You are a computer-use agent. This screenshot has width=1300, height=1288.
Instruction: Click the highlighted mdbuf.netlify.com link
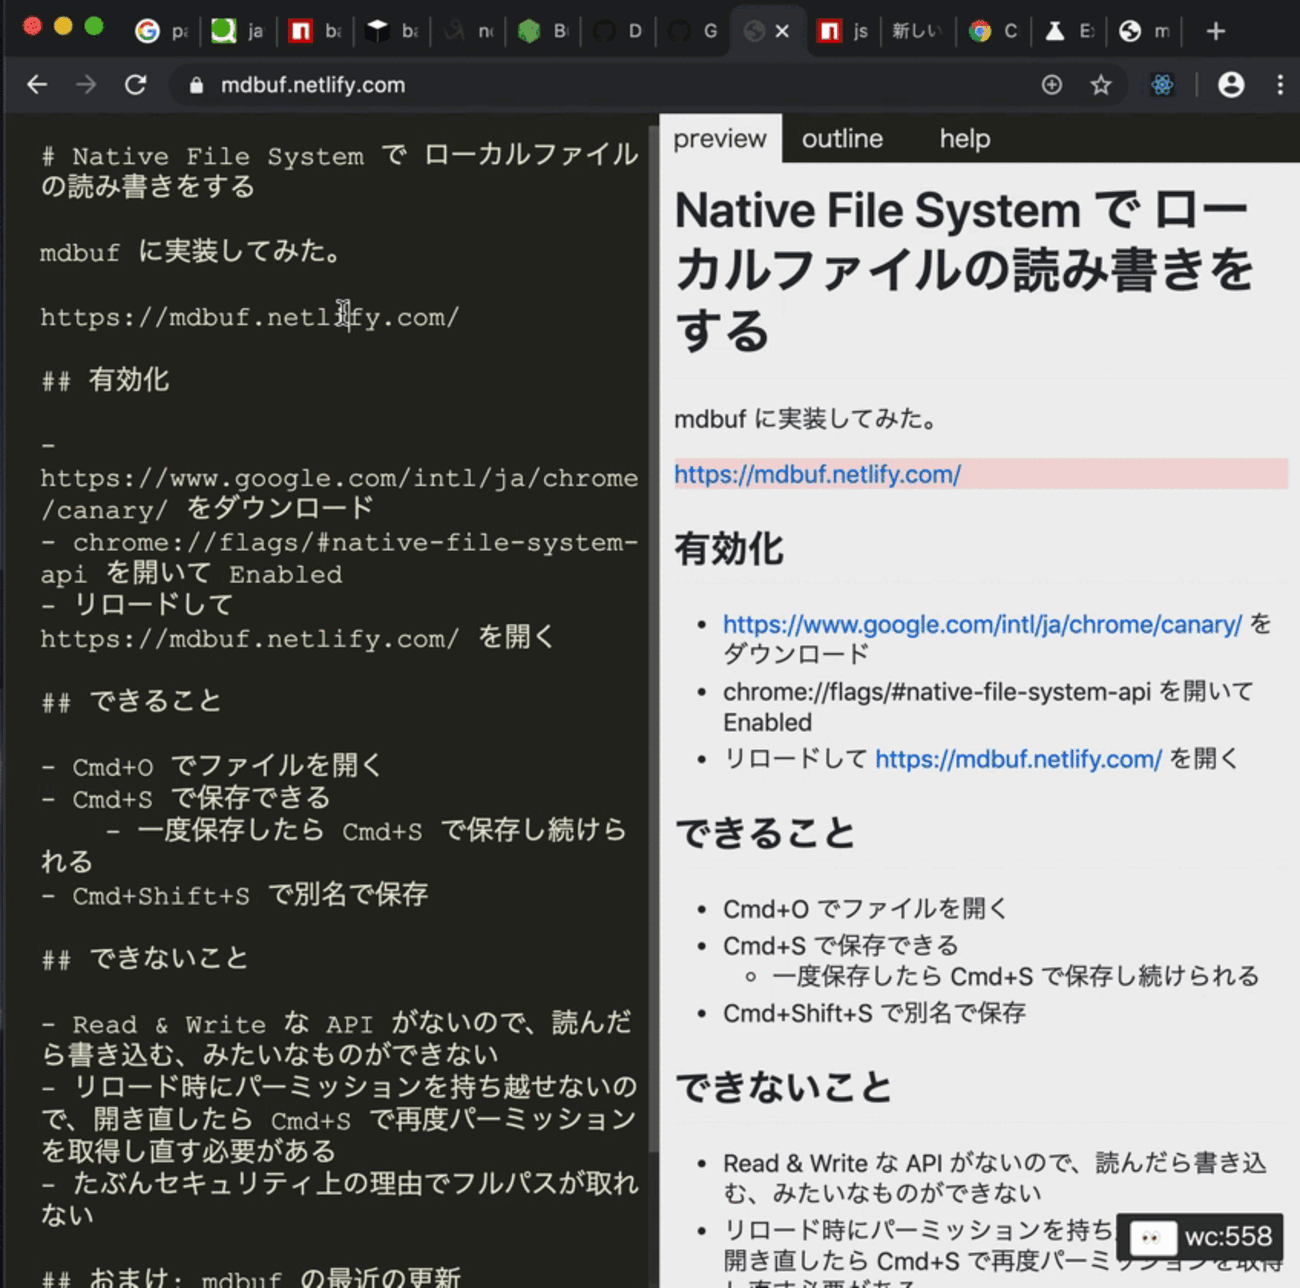[817, 474]
